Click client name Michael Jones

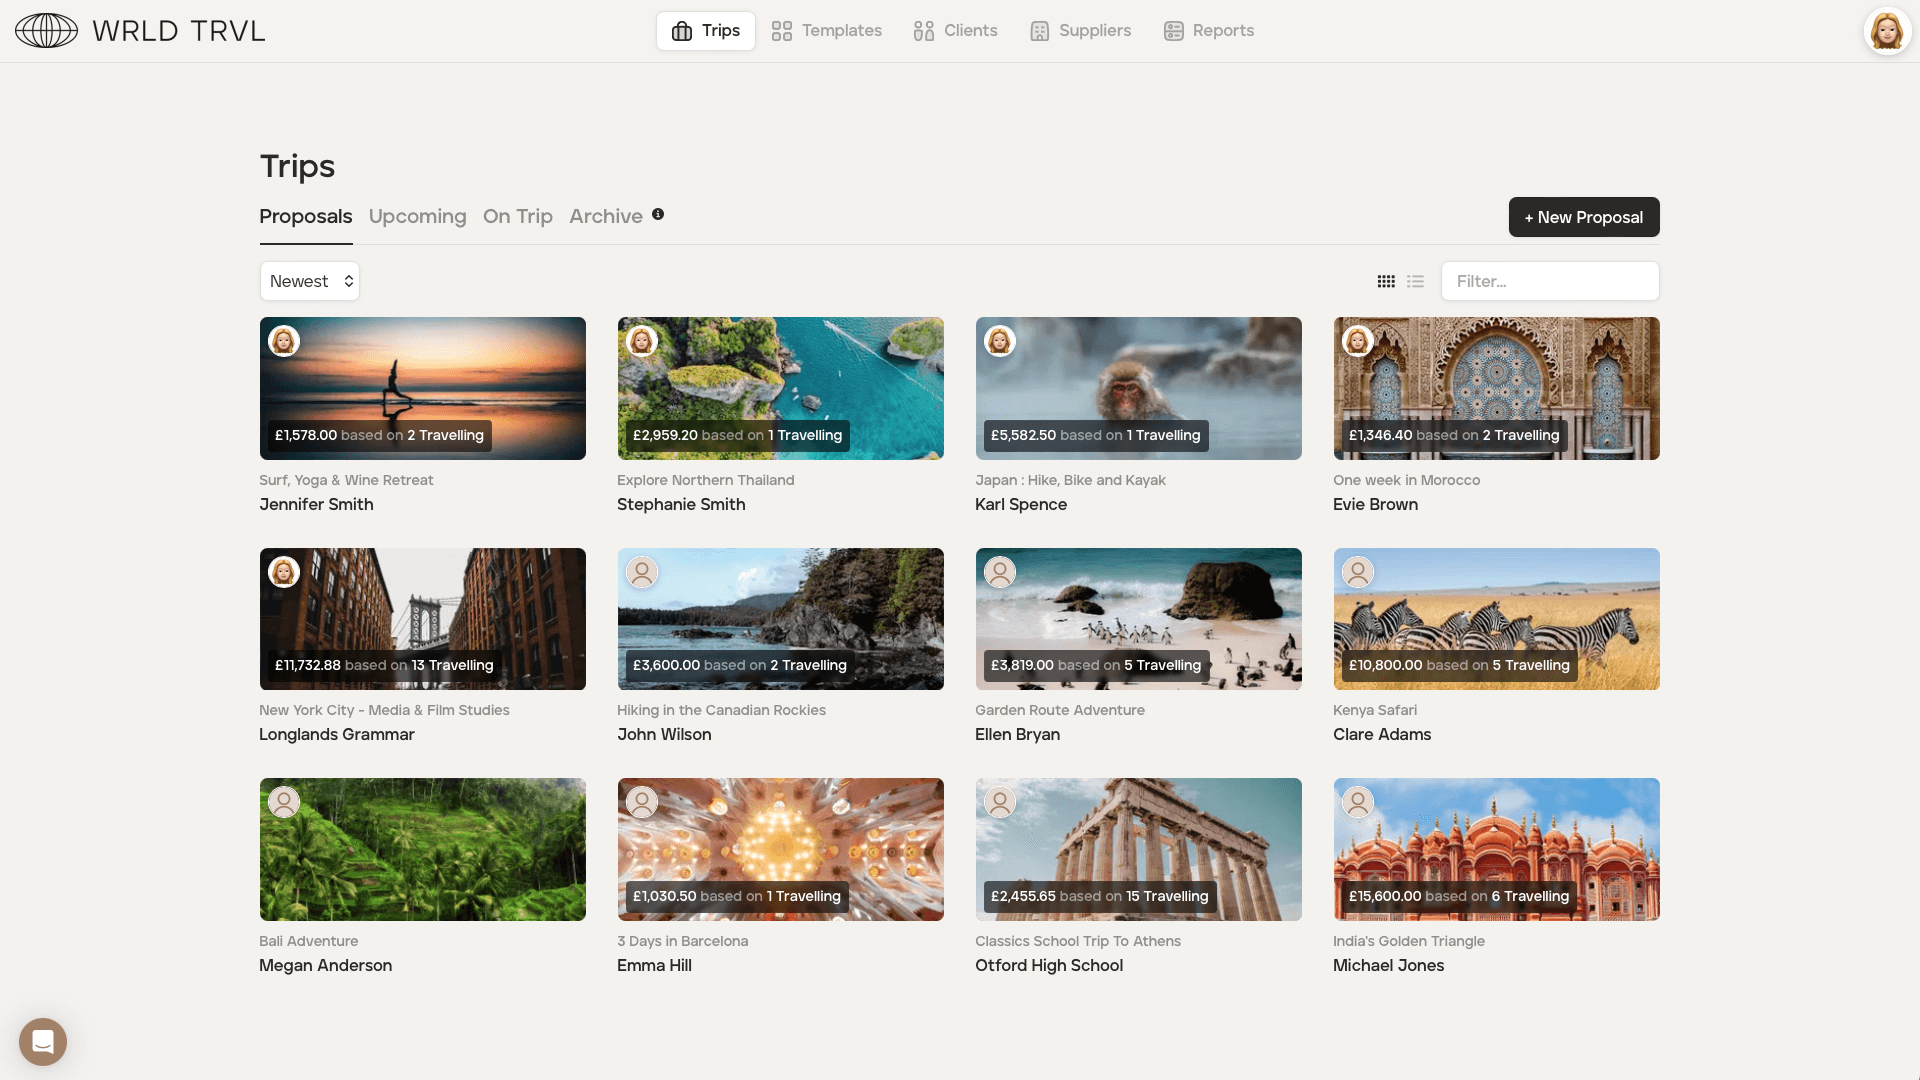[x=1388, y=965]
